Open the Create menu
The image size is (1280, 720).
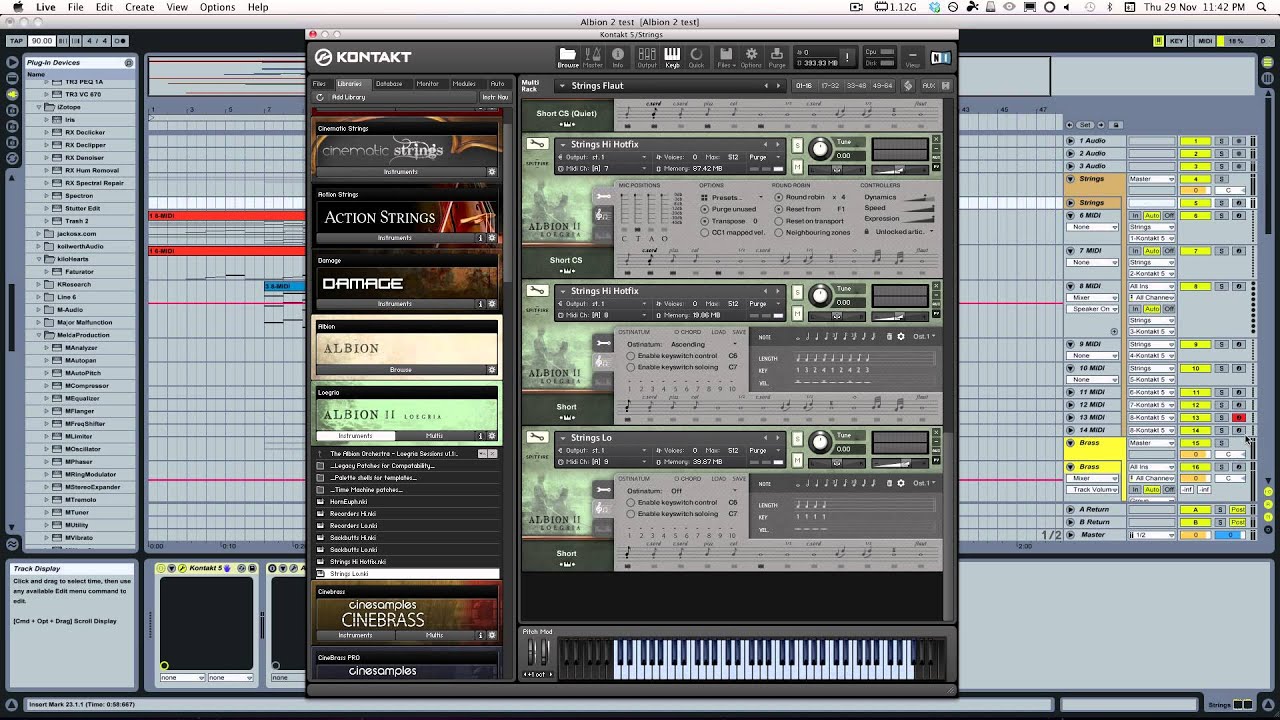click(139, 7)
